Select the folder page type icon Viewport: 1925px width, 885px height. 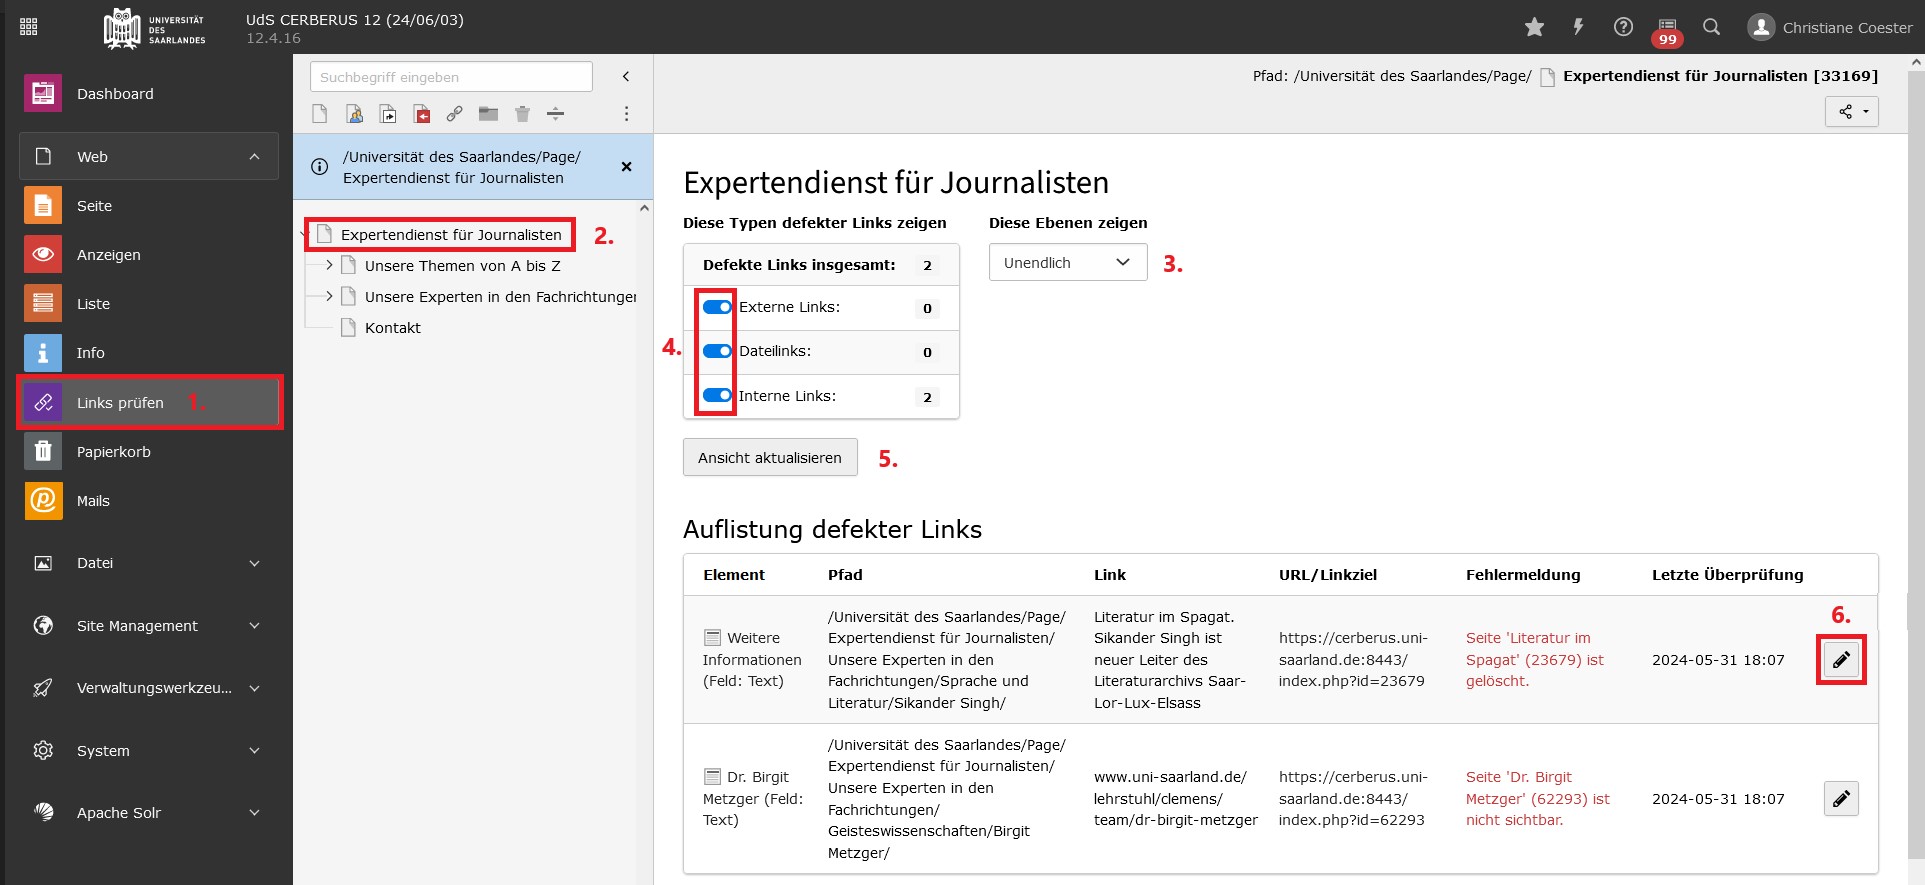[488, 114]
